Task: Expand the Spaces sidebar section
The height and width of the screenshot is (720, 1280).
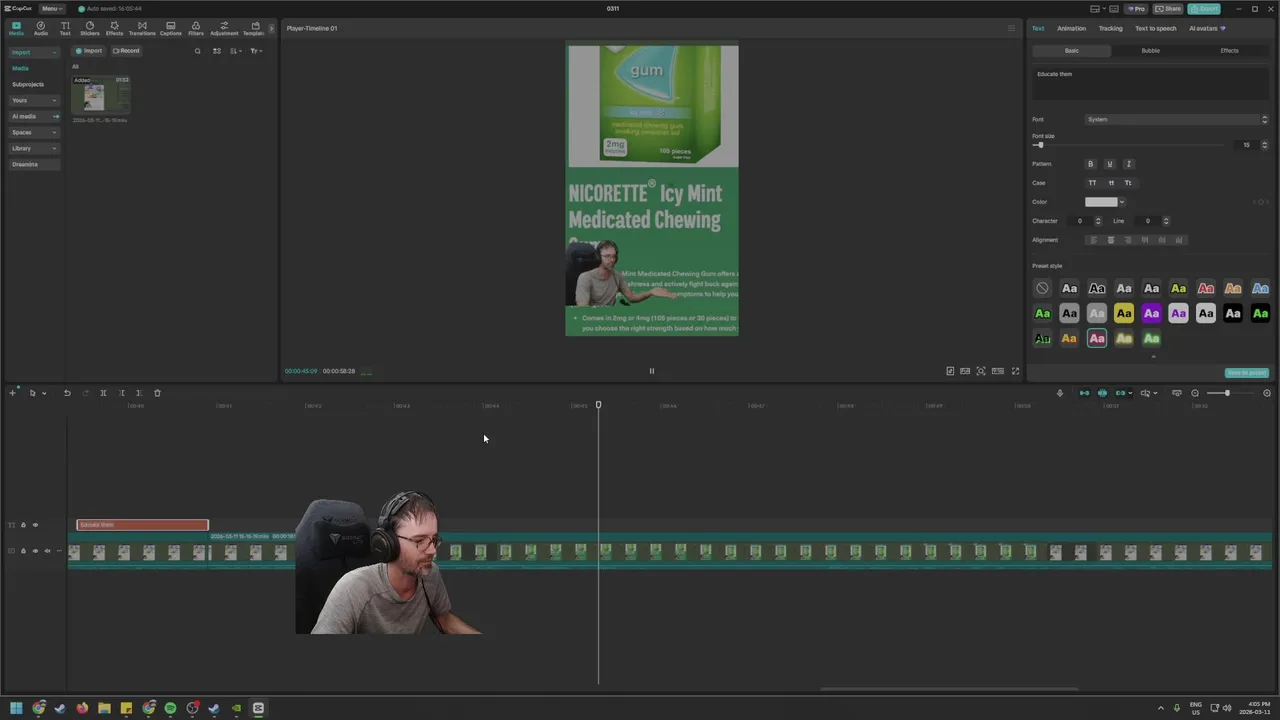Action: [34, 132]
